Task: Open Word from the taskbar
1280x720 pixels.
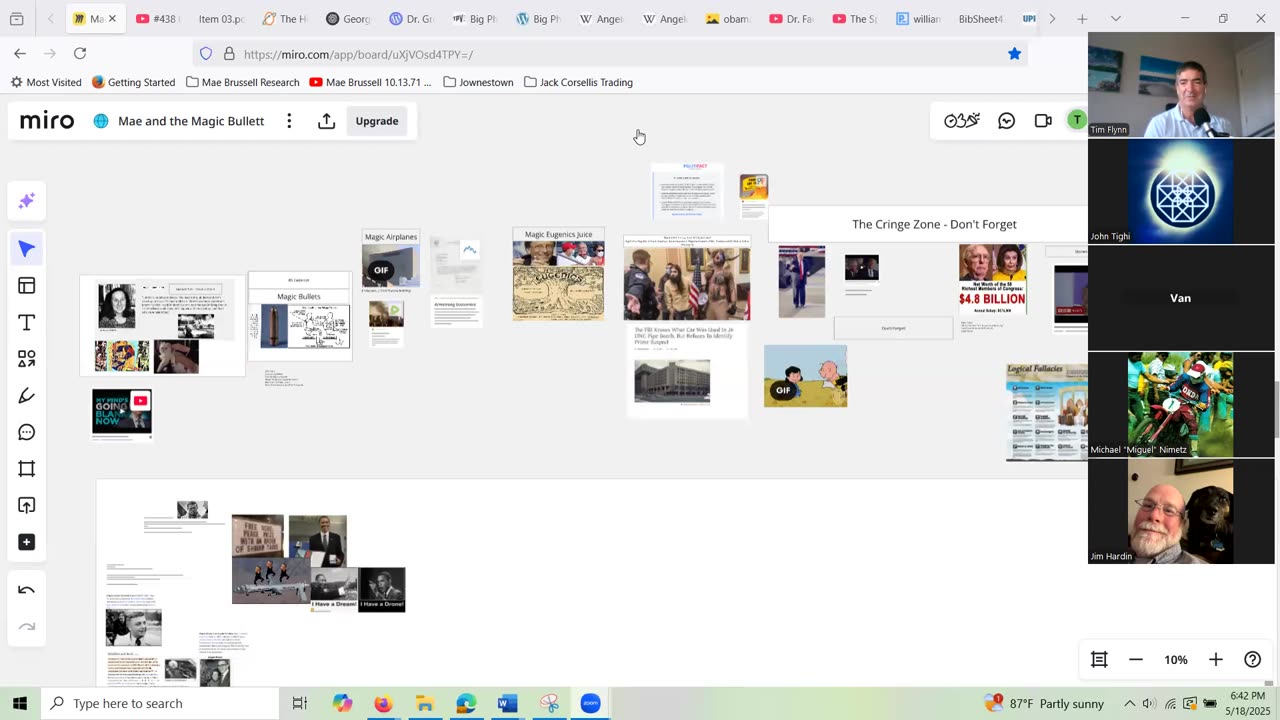Action: click(x=507, y=703)
